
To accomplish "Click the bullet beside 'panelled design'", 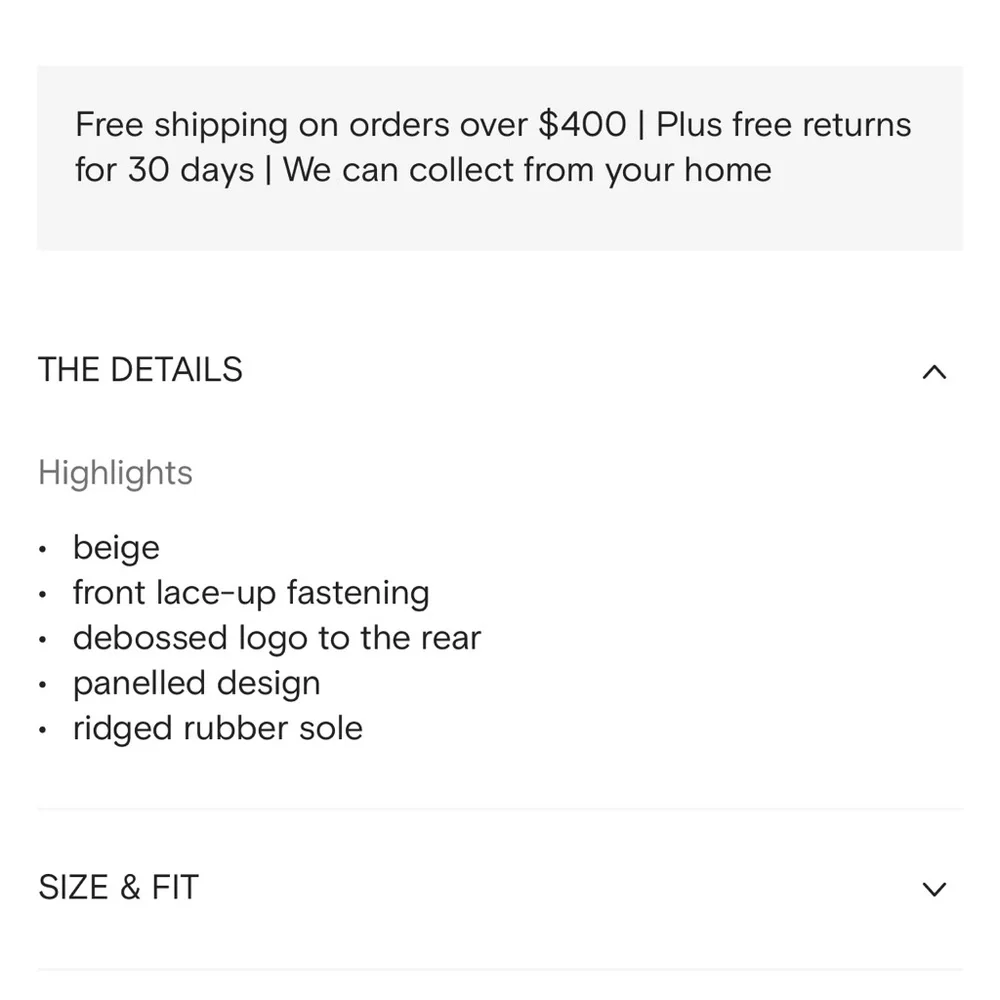I will (x=43, y=686).
